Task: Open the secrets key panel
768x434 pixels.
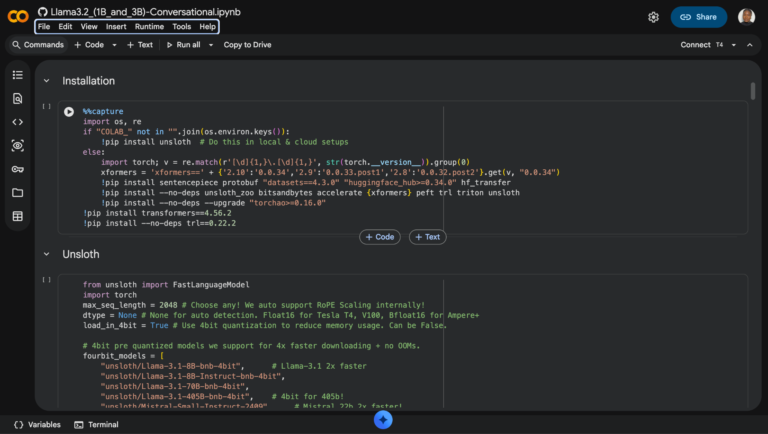Action: tap(18, 169)
